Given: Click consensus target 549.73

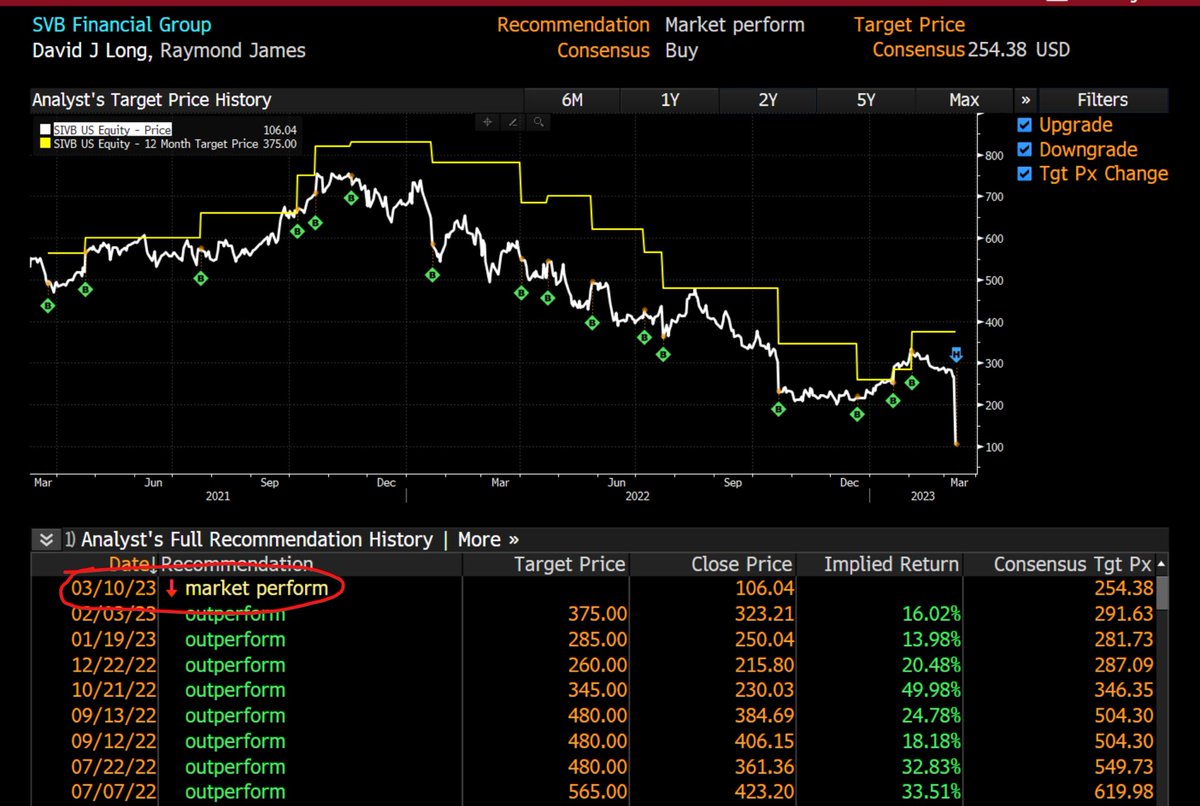Looking at the screenshot, I should coord(1125,765).
